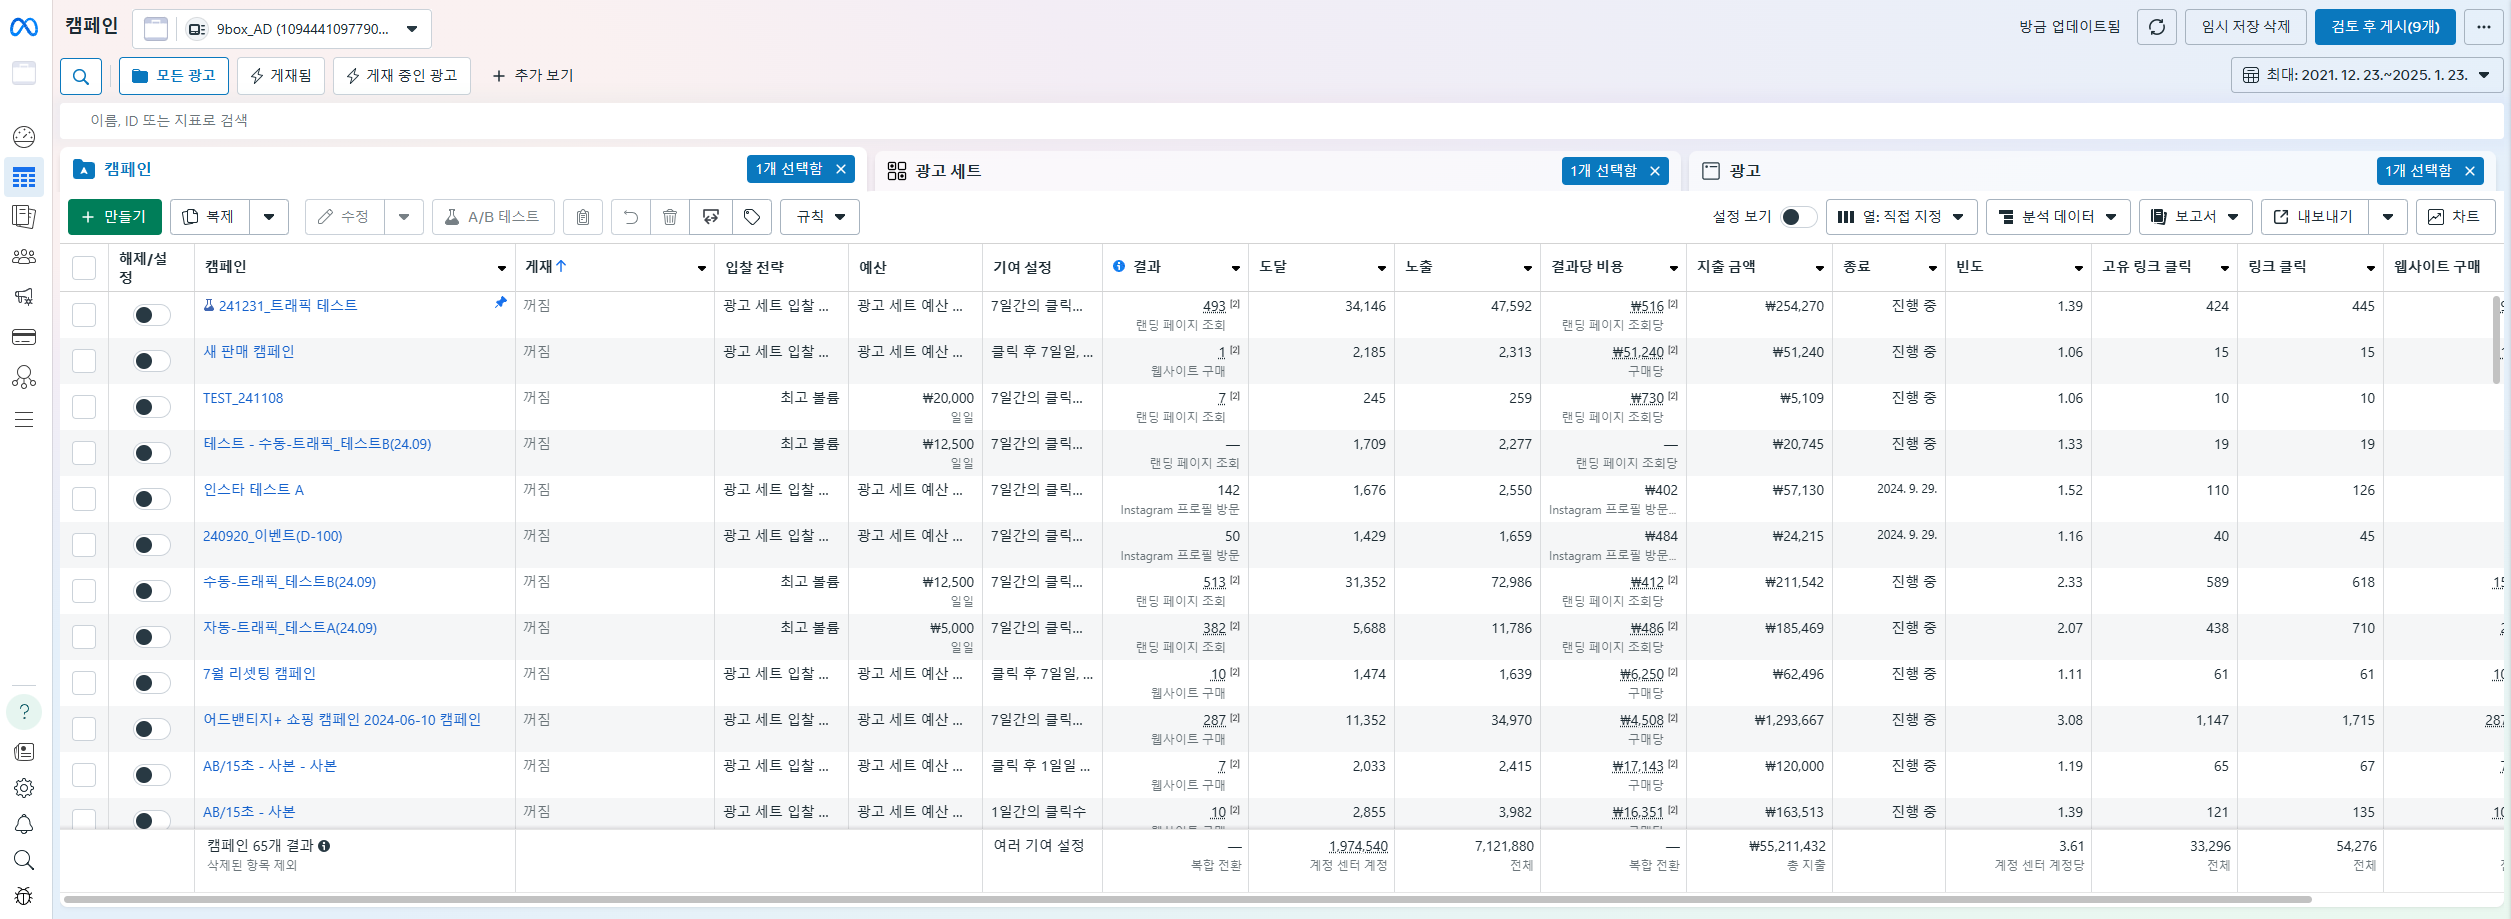The width and height of the screenshot is (2511, 919).
Task: Click the trash delete icon
Action: [670, 217]
